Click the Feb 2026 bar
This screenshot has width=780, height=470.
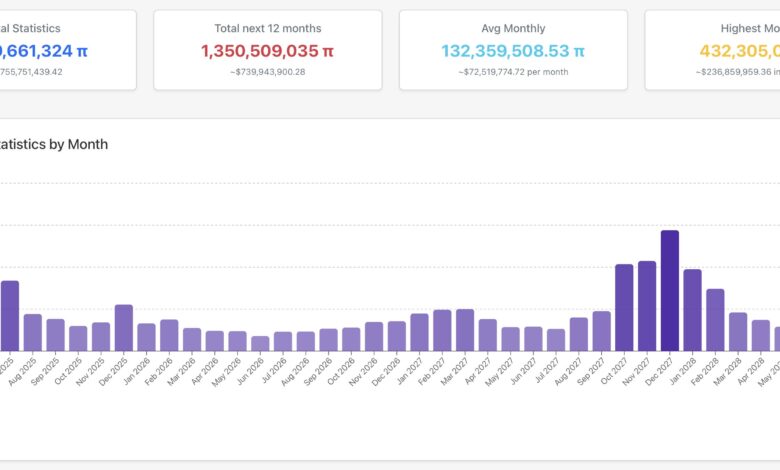pos(169,336)
